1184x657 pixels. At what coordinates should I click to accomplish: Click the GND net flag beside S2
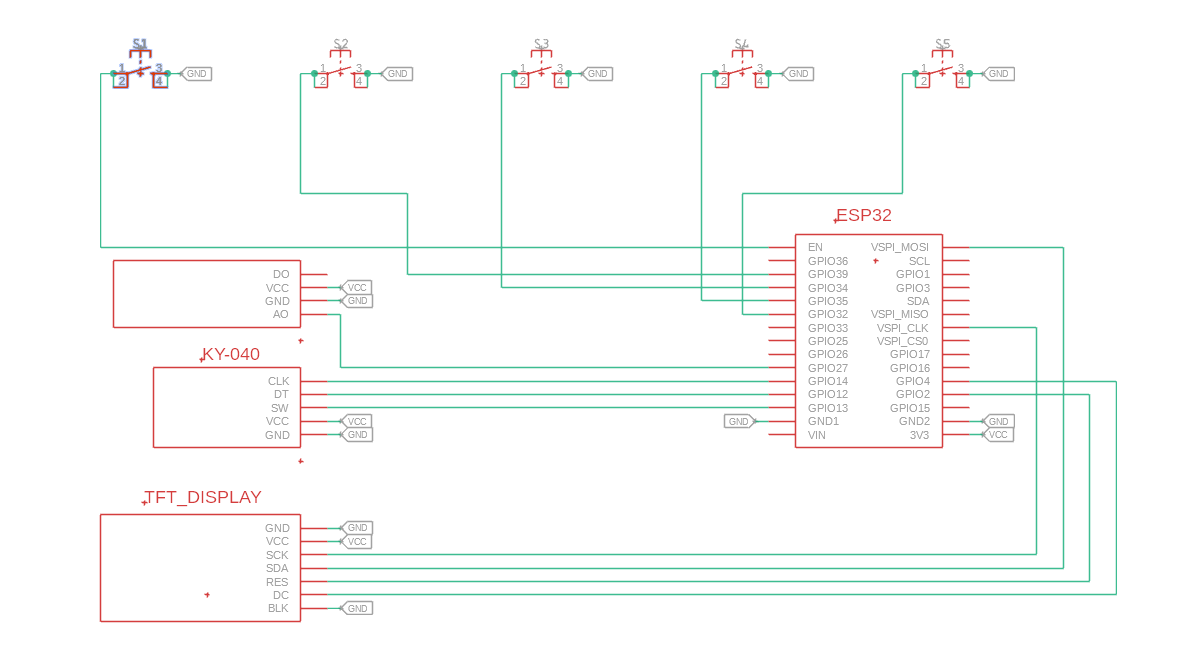[x=397, y=74]
